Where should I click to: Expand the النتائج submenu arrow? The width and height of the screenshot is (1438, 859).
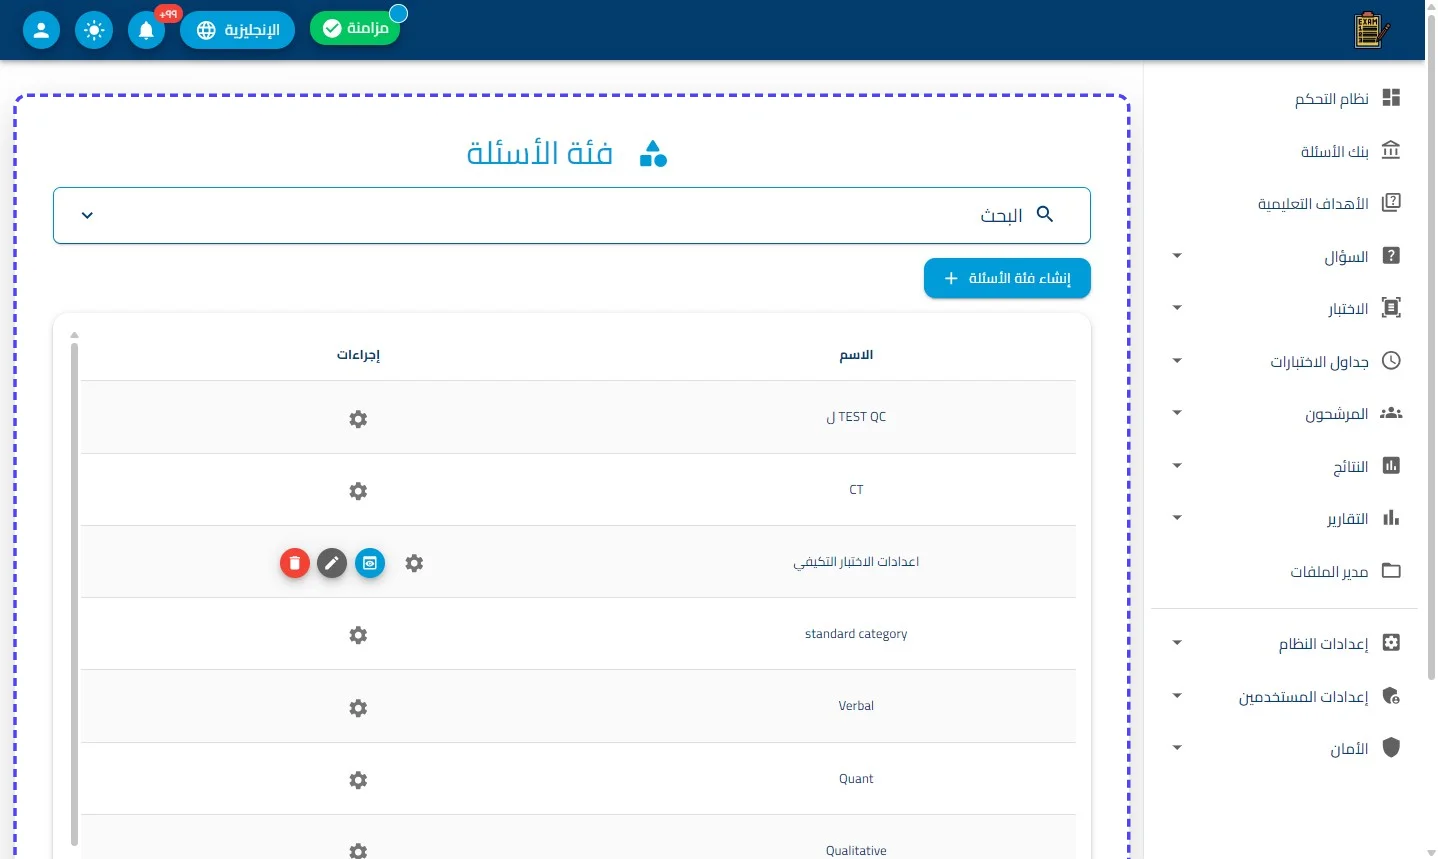pos(1177,466)
